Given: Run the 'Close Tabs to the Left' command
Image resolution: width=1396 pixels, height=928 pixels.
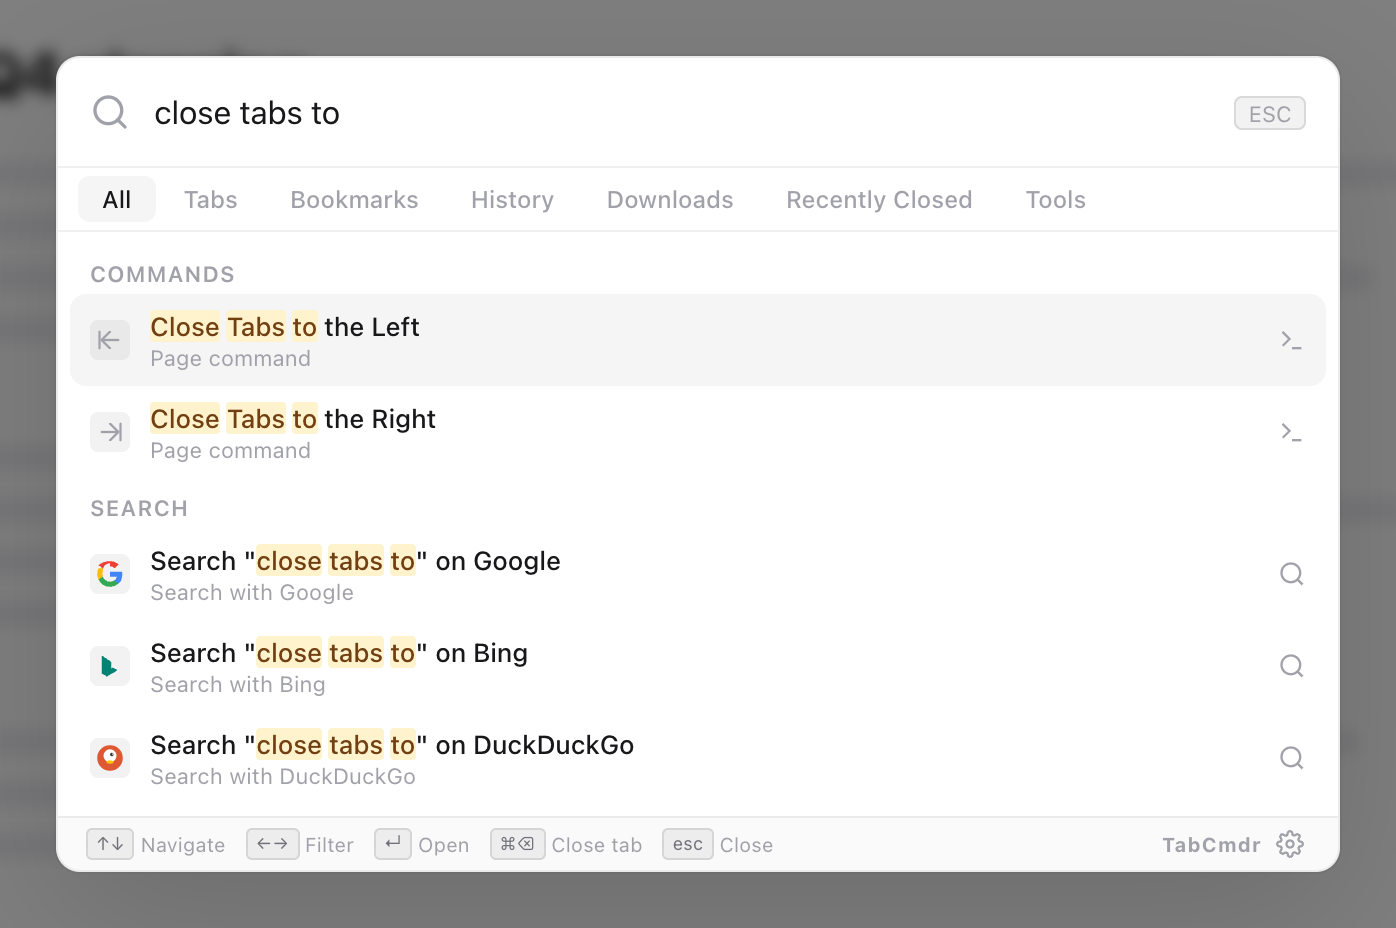Looking at the screenshot, I should 698,340.
